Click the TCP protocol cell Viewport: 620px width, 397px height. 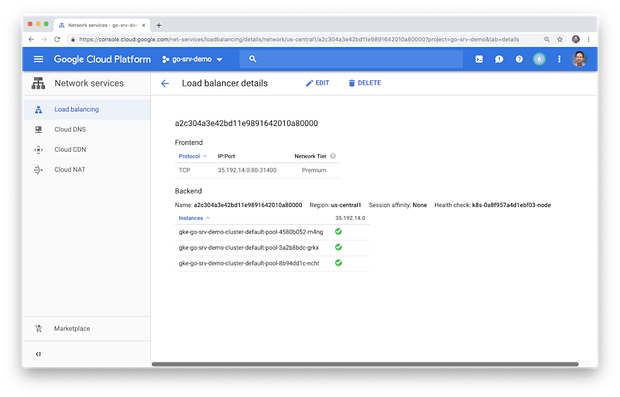pyautogui.click(x=185, y=170)
